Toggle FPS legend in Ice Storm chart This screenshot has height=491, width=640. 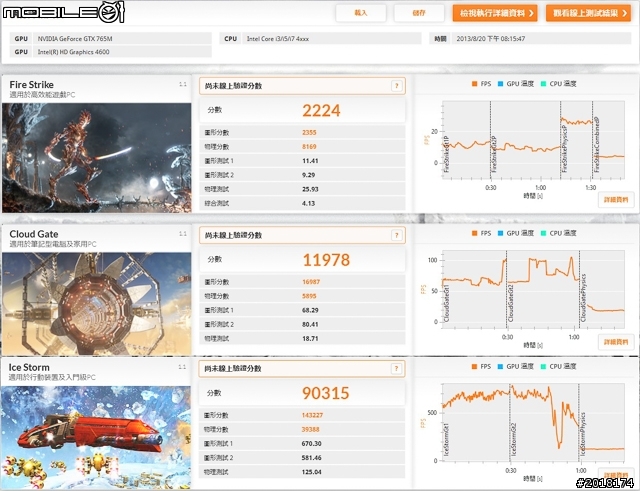(x=482, y=367)
